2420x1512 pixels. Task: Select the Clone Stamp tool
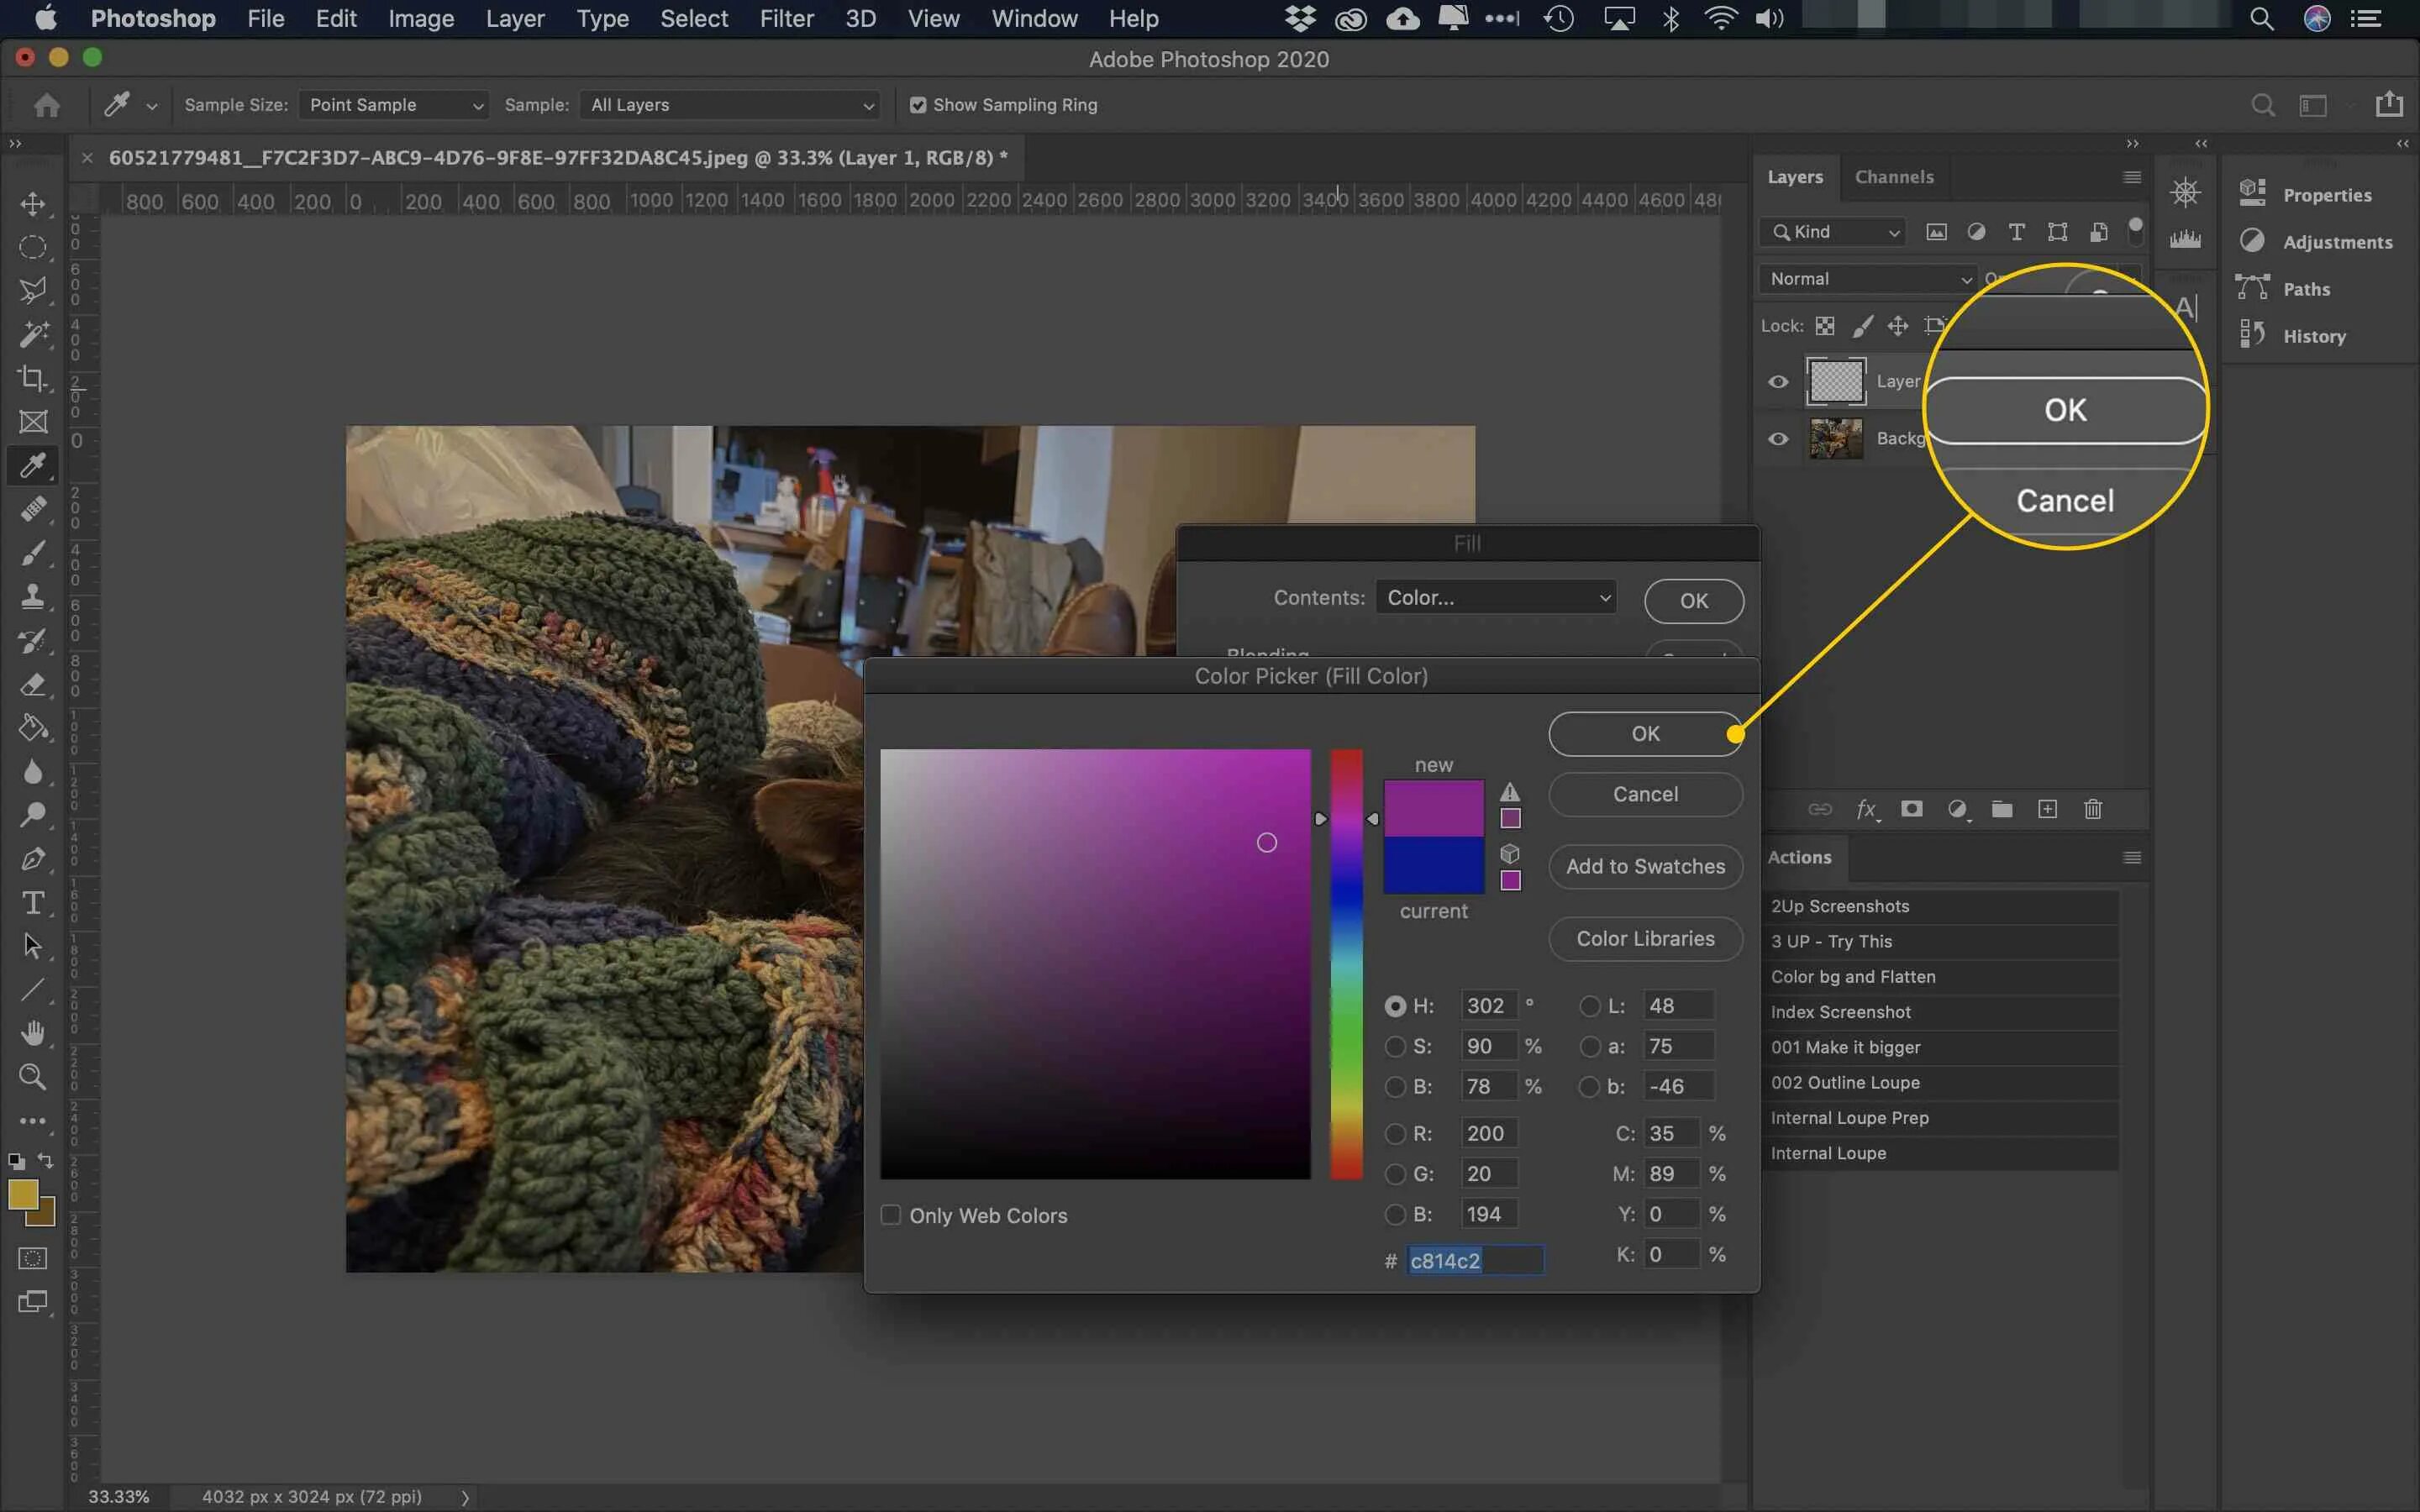[x=33, y=596]
